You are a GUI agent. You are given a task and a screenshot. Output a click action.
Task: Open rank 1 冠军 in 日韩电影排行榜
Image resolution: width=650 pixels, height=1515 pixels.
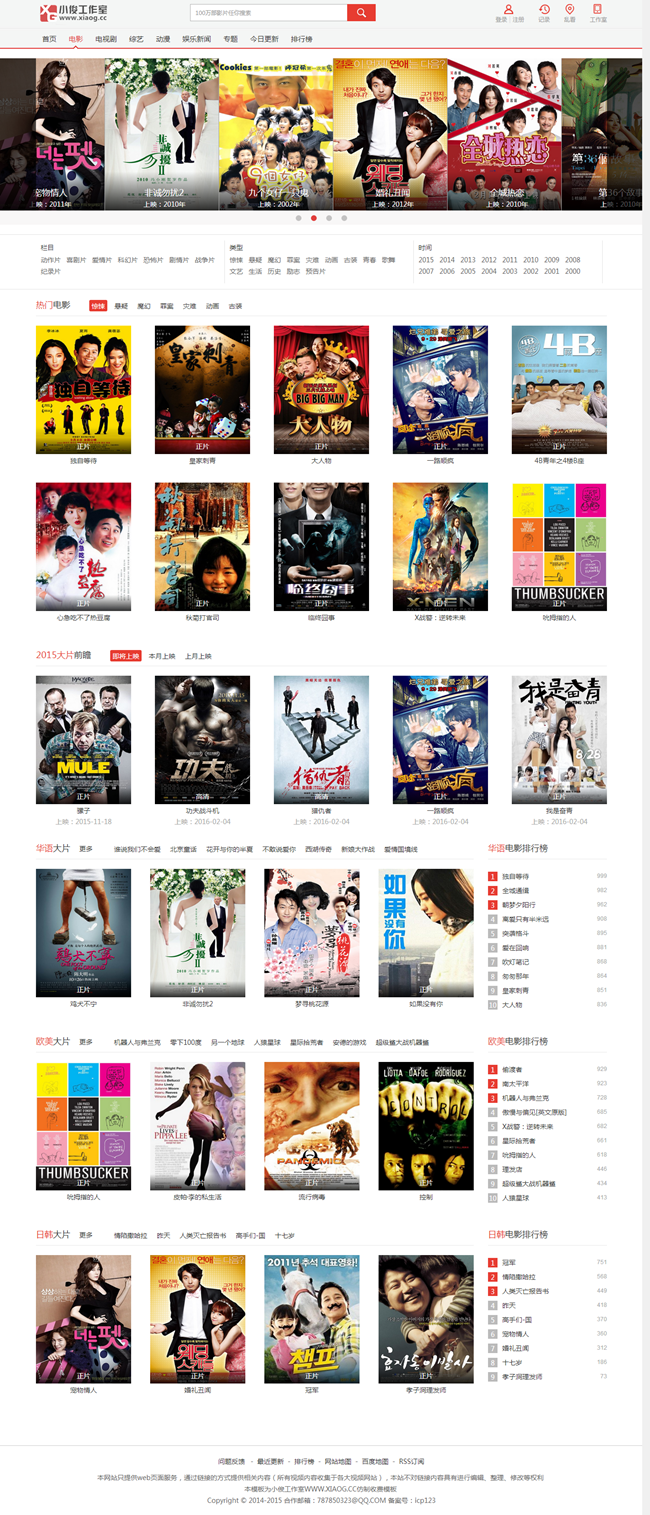click(x=508, y=1262)
